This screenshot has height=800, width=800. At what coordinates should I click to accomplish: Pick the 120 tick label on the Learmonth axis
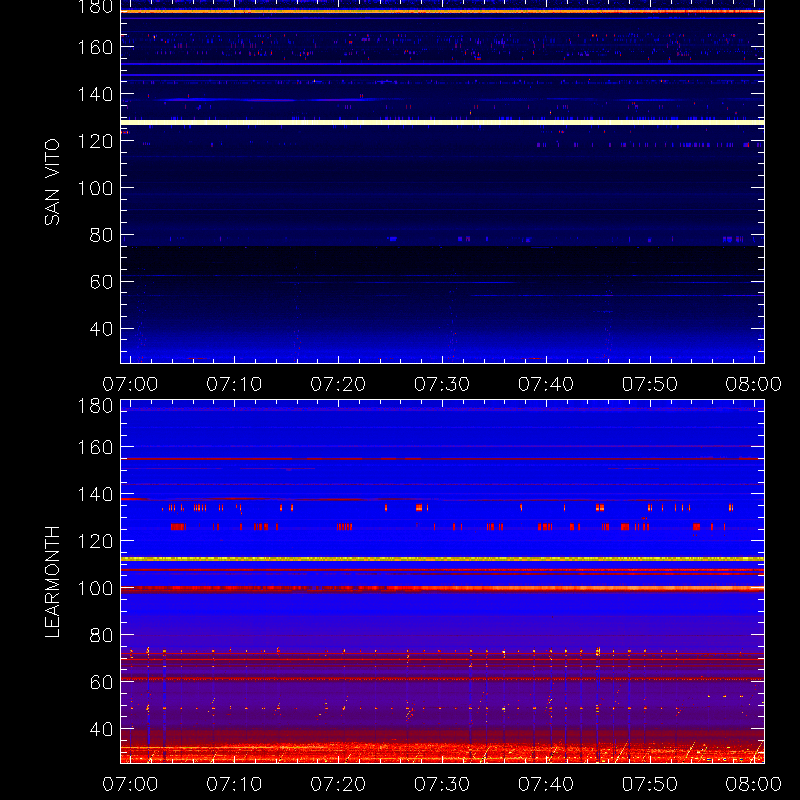95,541
